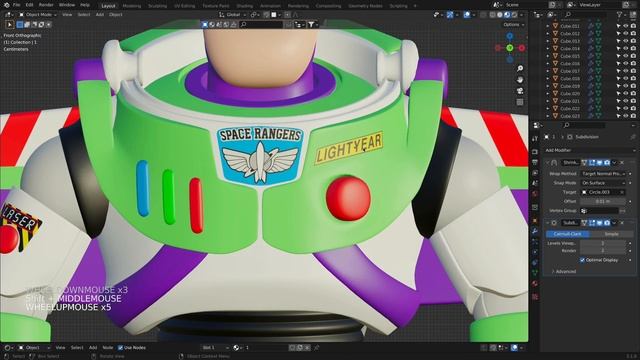Open the Global transform orientation dropdown
Screen dimensions: 640x360
[233, 15]
